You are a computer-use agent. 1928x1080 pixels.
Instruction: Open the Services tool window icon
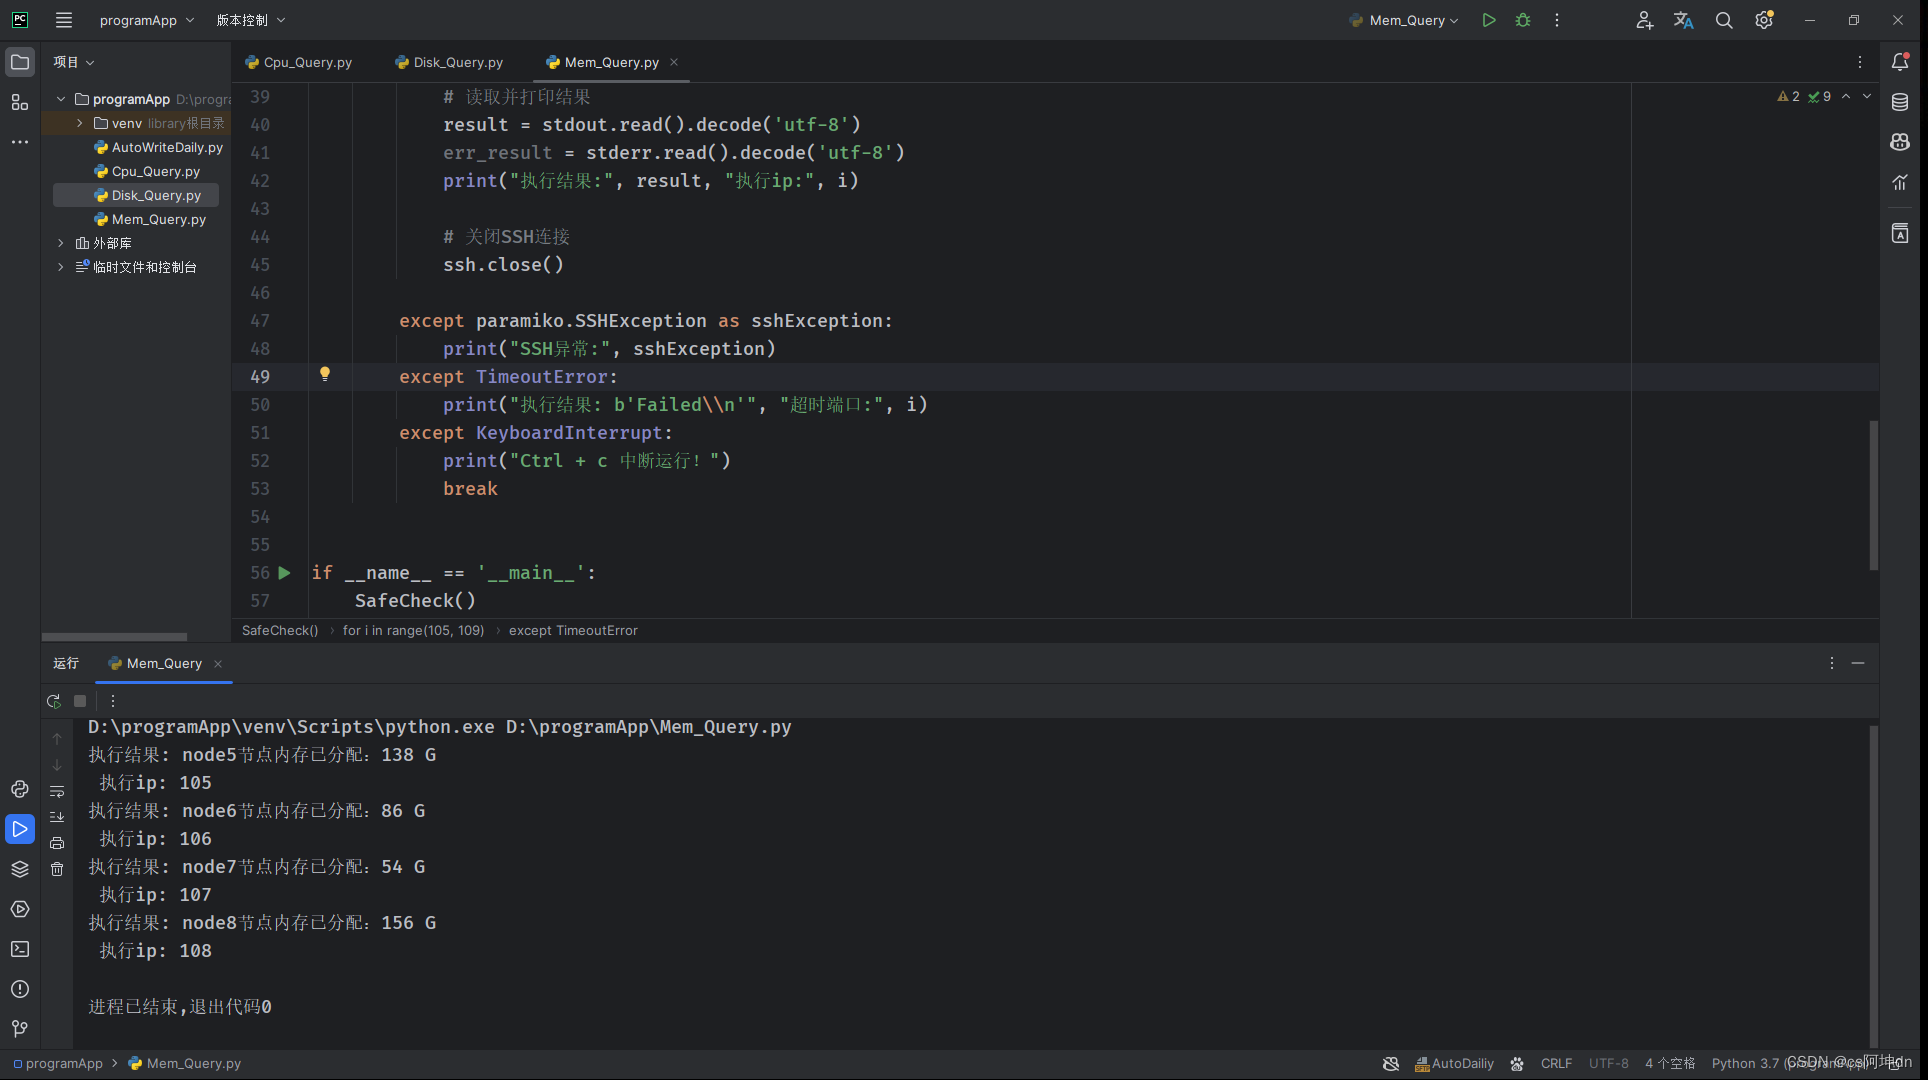pos(20,909)
